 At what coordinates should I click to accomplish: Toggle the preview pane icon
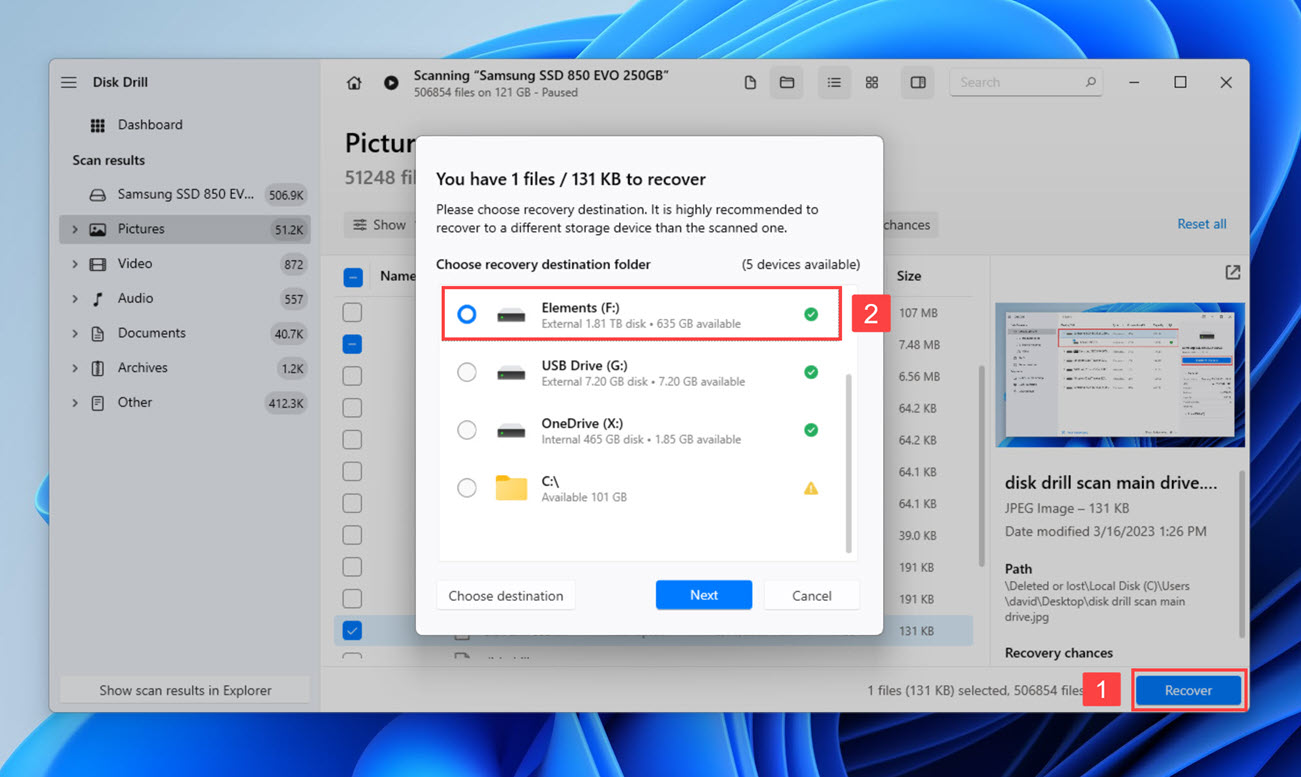[918, 83]
